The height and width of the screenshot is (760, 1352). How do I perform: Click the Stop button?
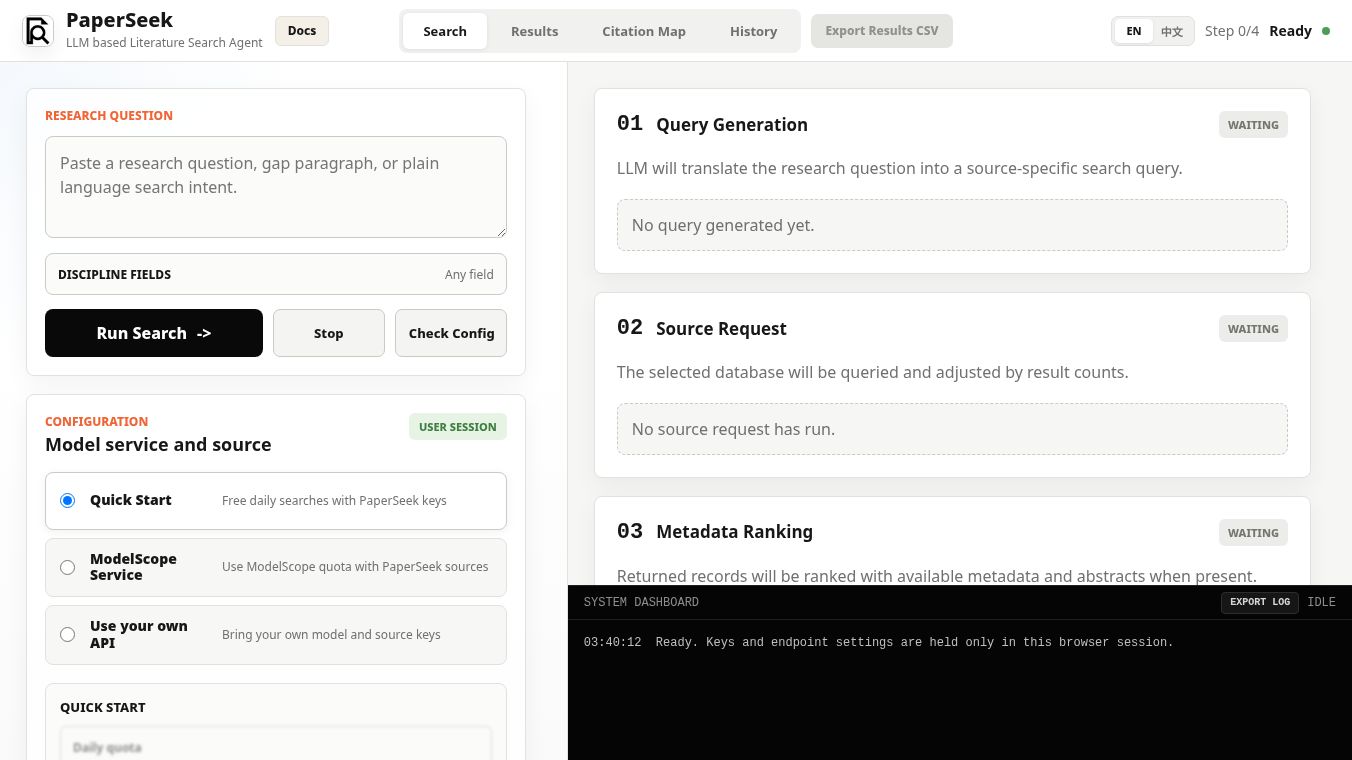click(329, 333)
